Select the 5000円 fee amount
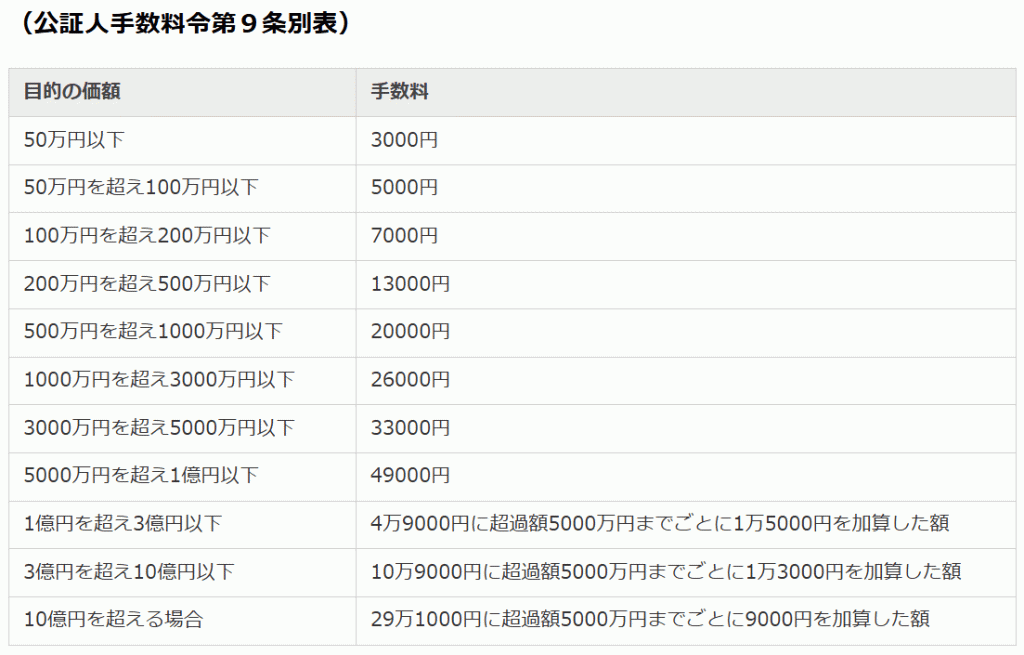The image size is (1024, 655). (398, 188)
